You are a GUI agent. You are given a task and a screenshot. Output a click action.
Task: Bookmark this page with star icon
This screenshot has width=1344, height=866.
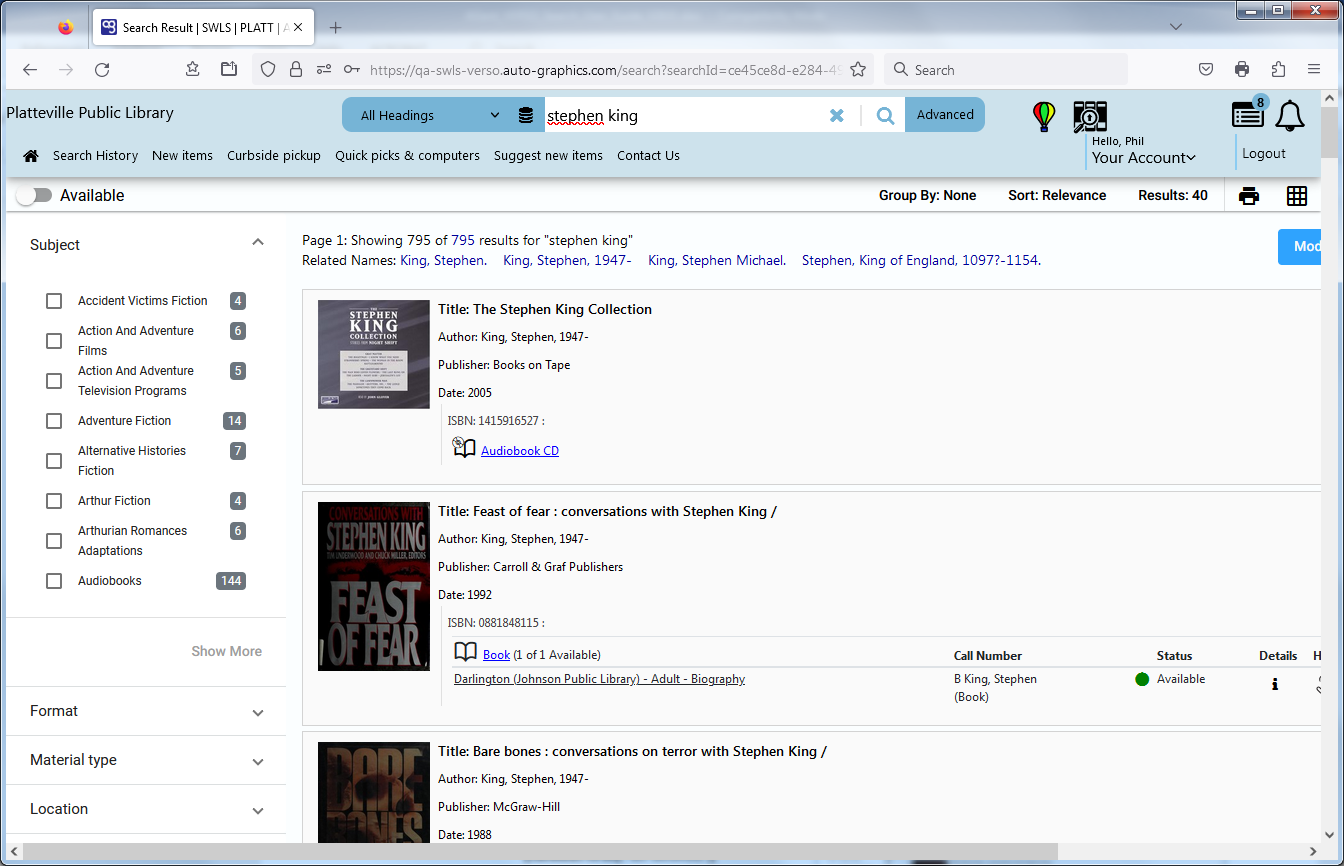click(x=857, y=70)
